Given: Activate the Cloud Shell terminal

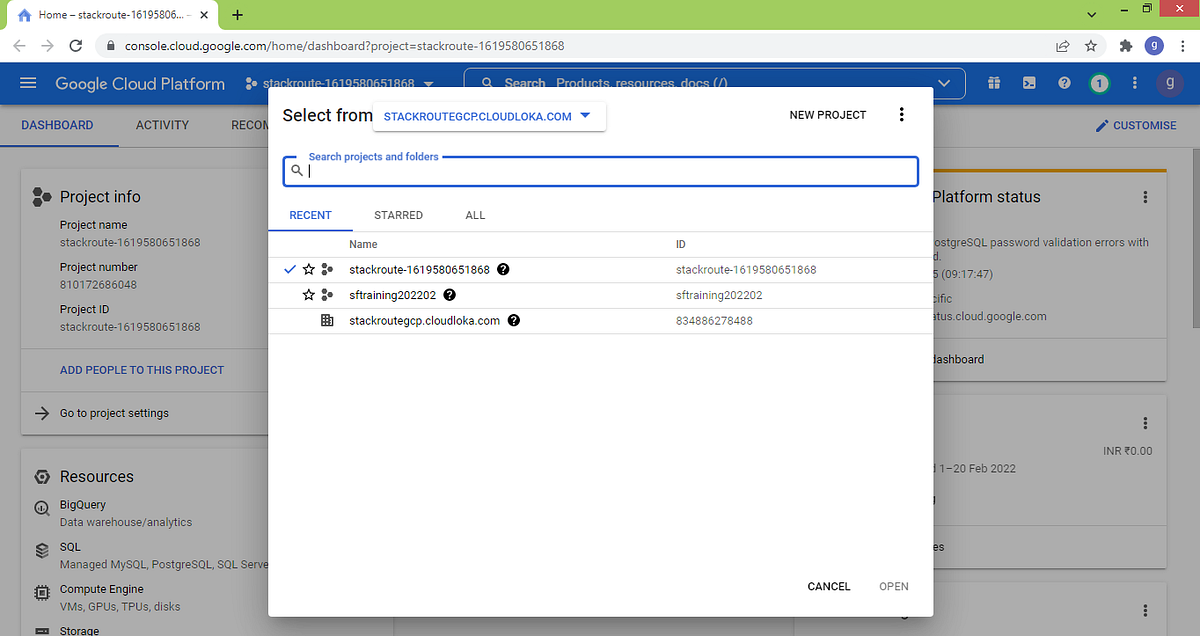Looking at the screenshot, I should [x=1029, y=83].
